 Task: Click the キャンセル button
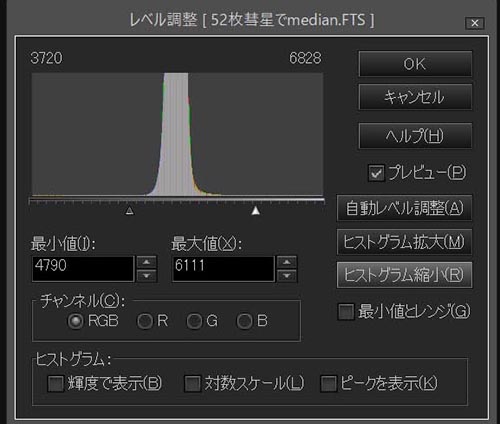tap(415, 97)
